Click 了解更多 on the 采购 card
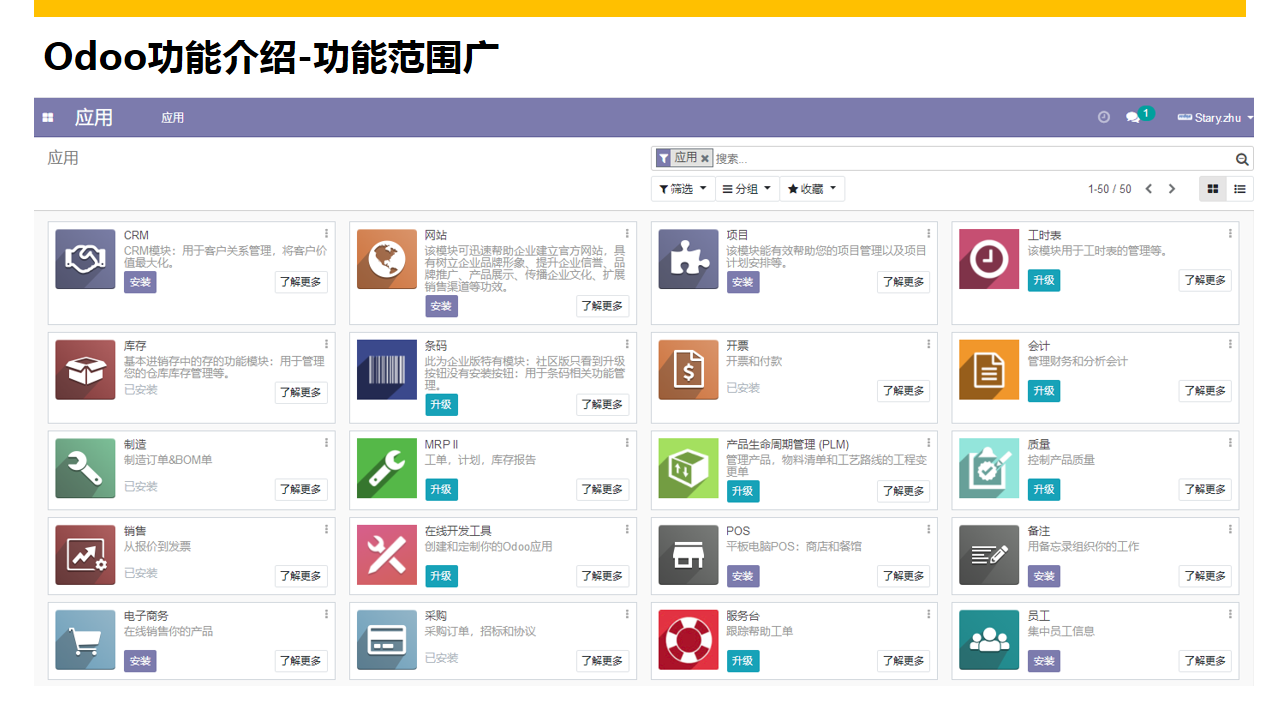The height and width of the screenshot is (720, 1280). point(602,661)
